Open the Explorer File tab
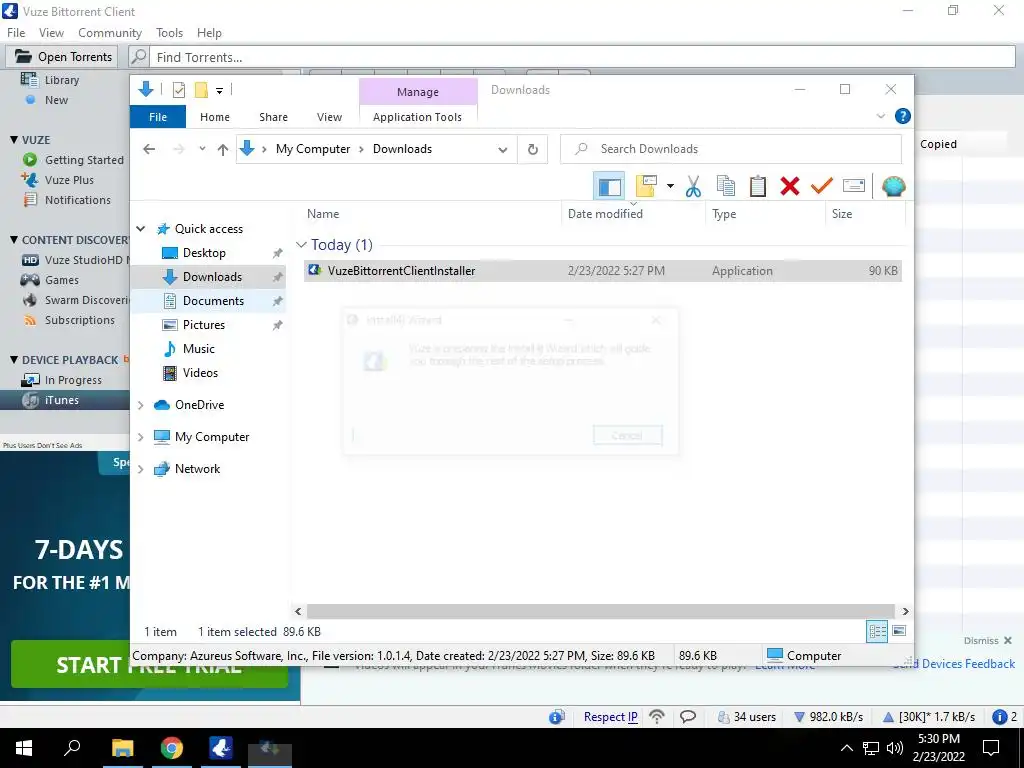This screenshot has width=1024, height=768. (x=158, y=117)
